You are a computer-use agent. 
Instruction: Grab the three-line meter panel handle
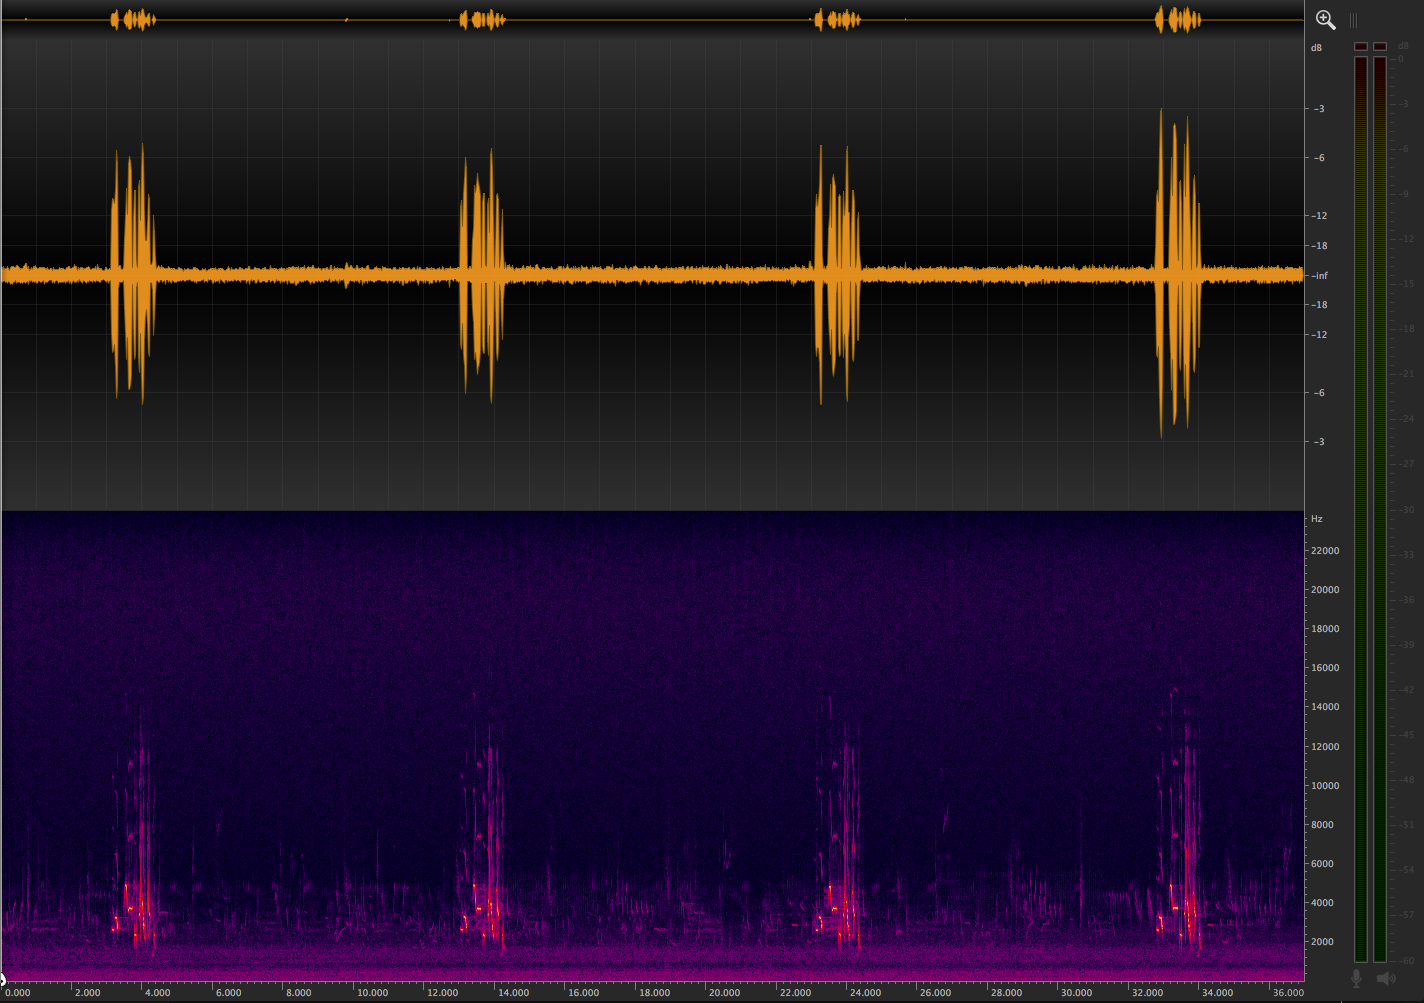pos(1353,20)
